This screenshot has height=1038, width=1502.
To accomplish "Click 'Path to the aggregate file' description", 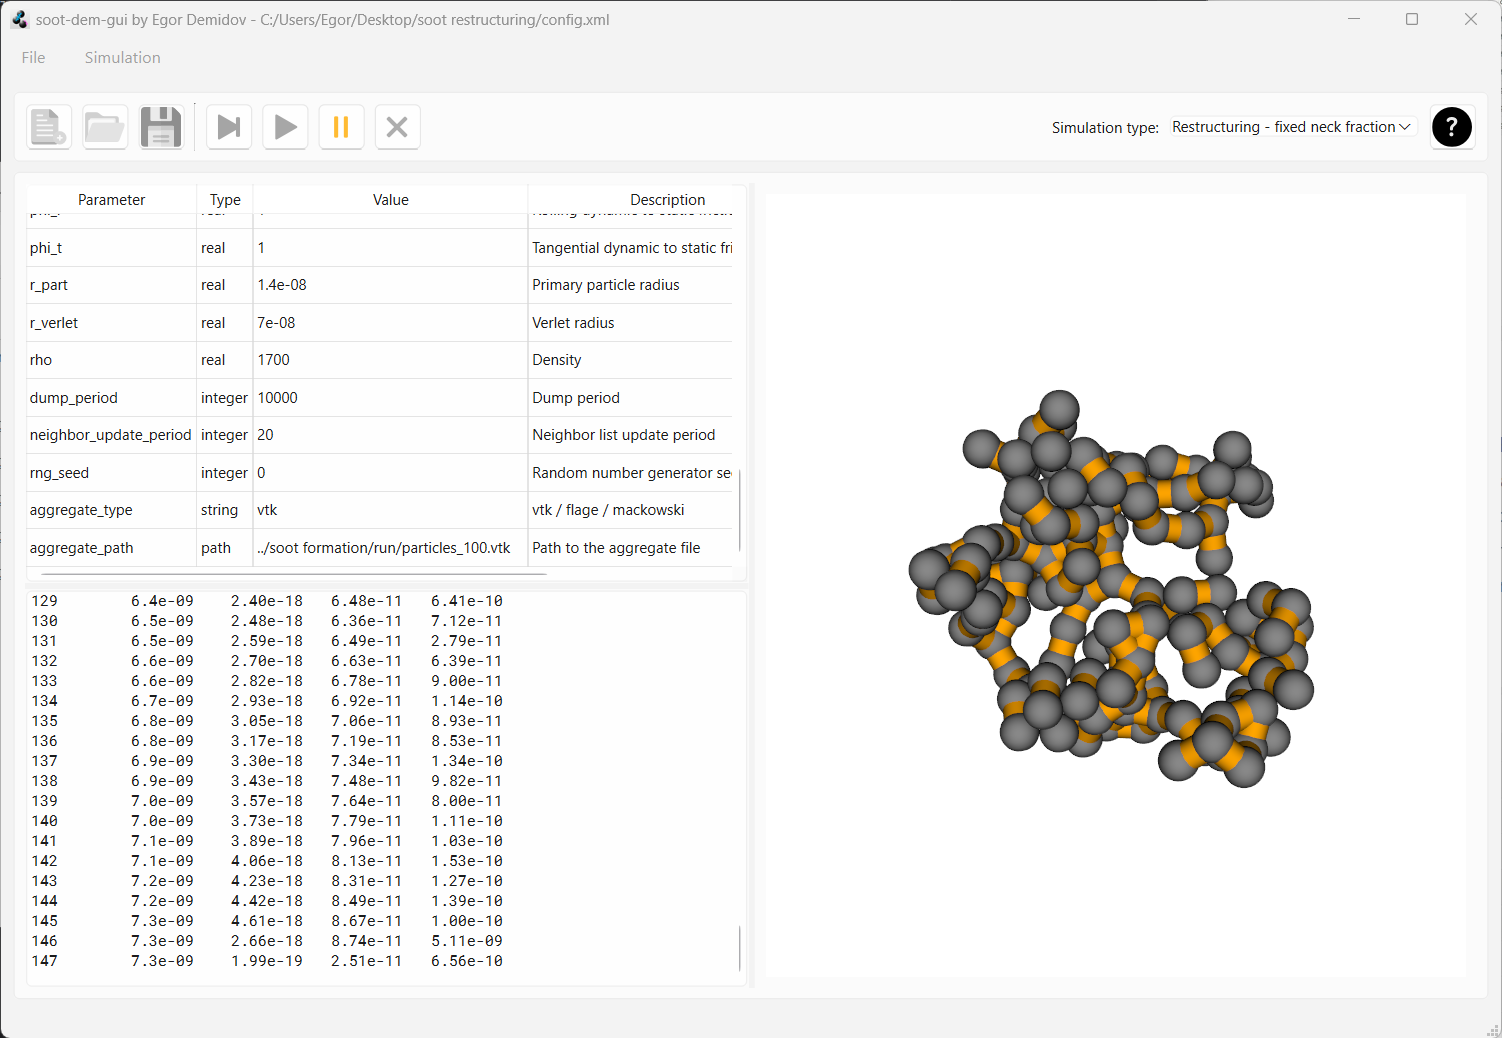I will [x=616, y=548].
